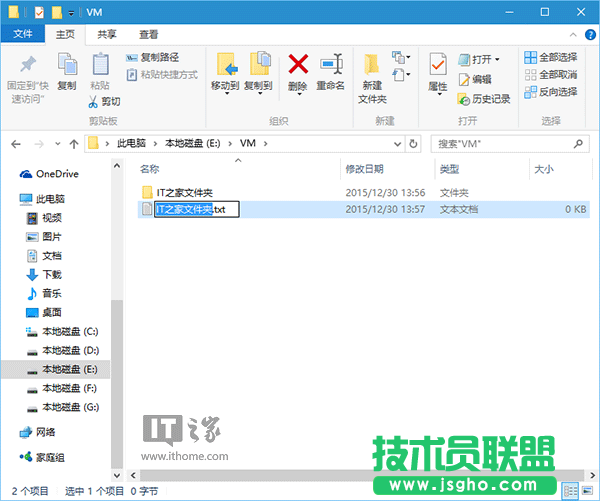Image resolution: width=600 pixels, height=501 pixels.
Task: Expand the Open button dropdown arrow
Action: point(497,59)
